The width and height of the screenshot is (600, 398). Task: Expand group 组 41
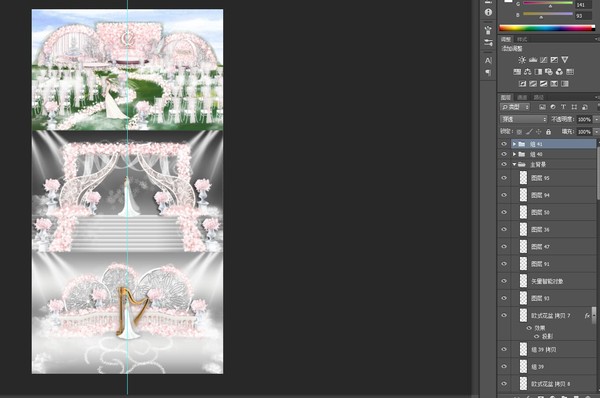[514, 144]
